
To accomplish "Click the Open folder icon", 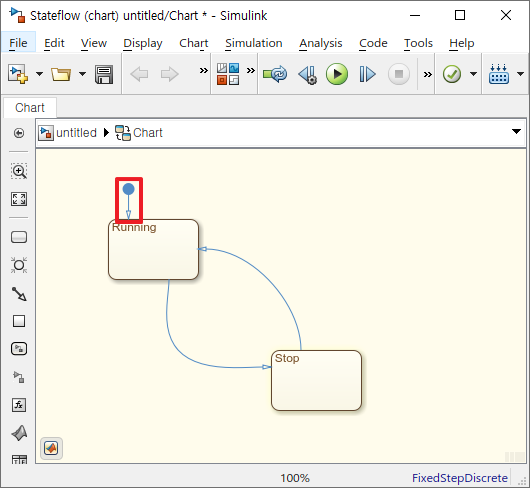I will [61, 74].
